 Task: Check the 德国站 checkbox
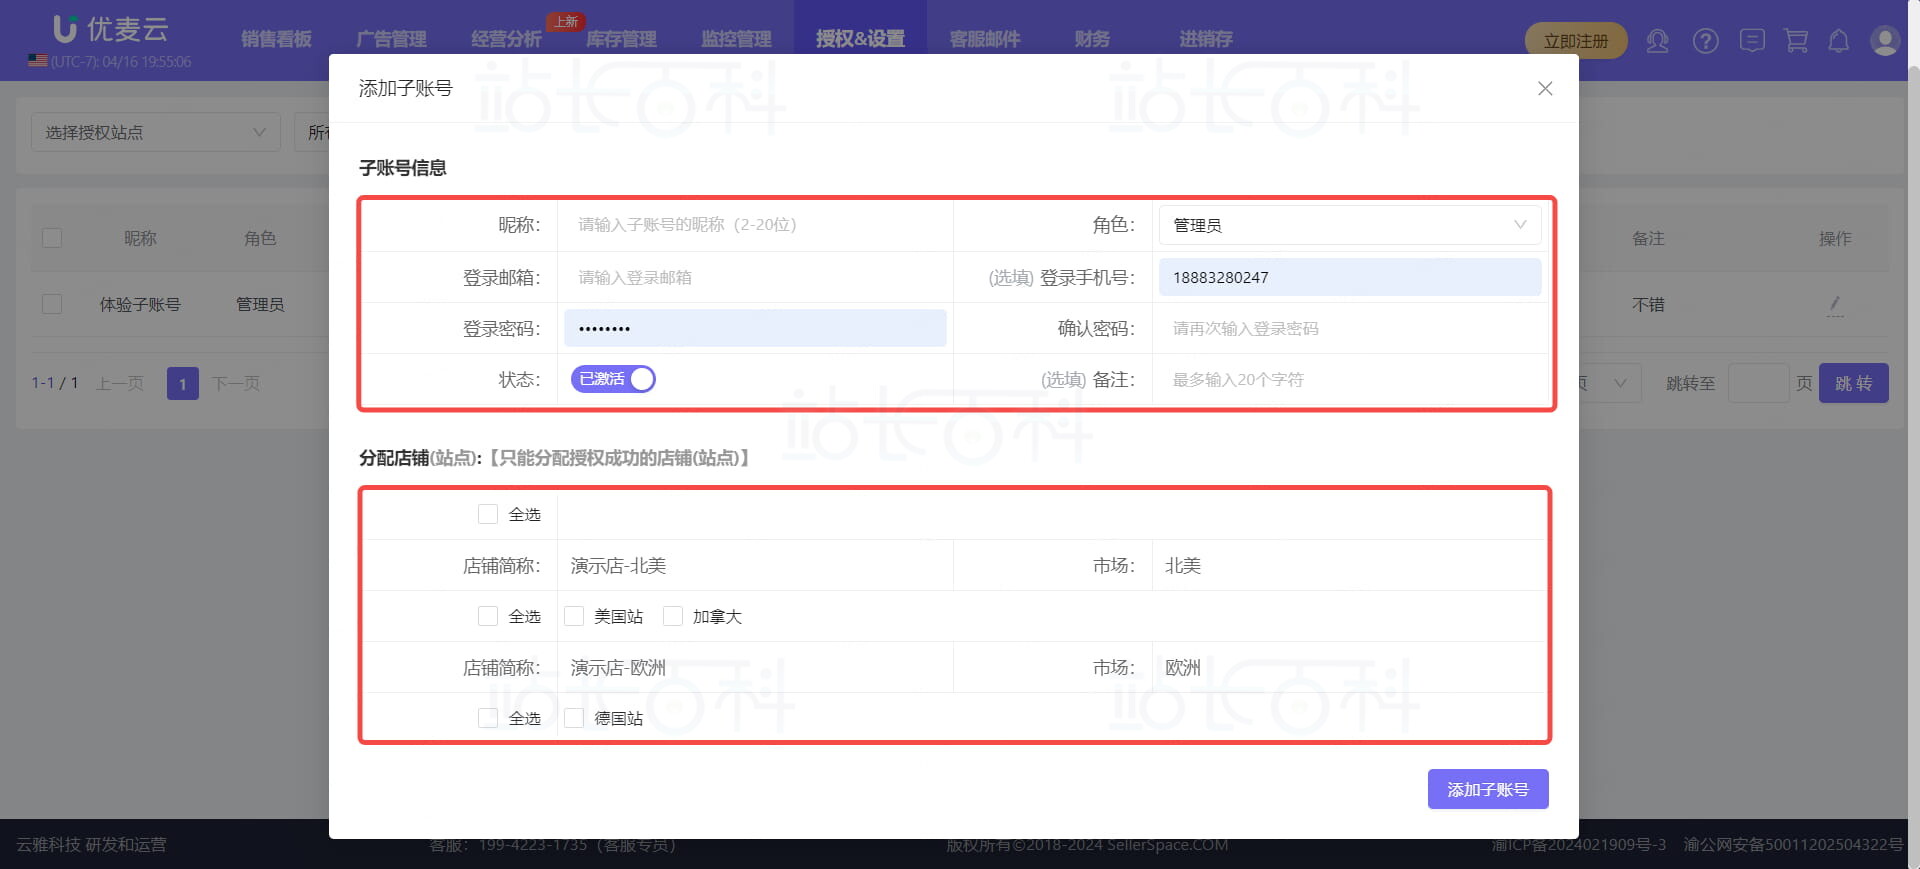pyautogui.click(x=574, y=718)
